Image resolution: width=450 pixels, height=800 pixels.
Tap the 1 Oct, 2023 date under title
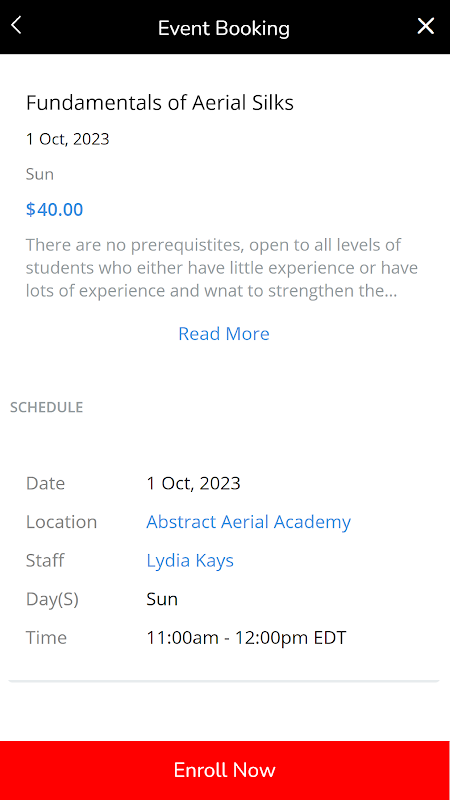click(68, 139)
